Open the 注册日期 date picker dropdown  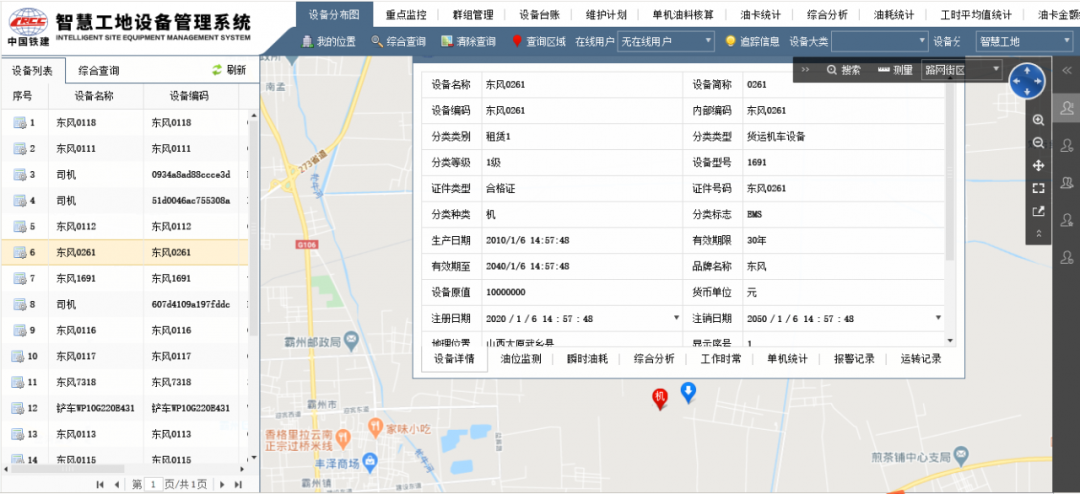pos(676,318)
